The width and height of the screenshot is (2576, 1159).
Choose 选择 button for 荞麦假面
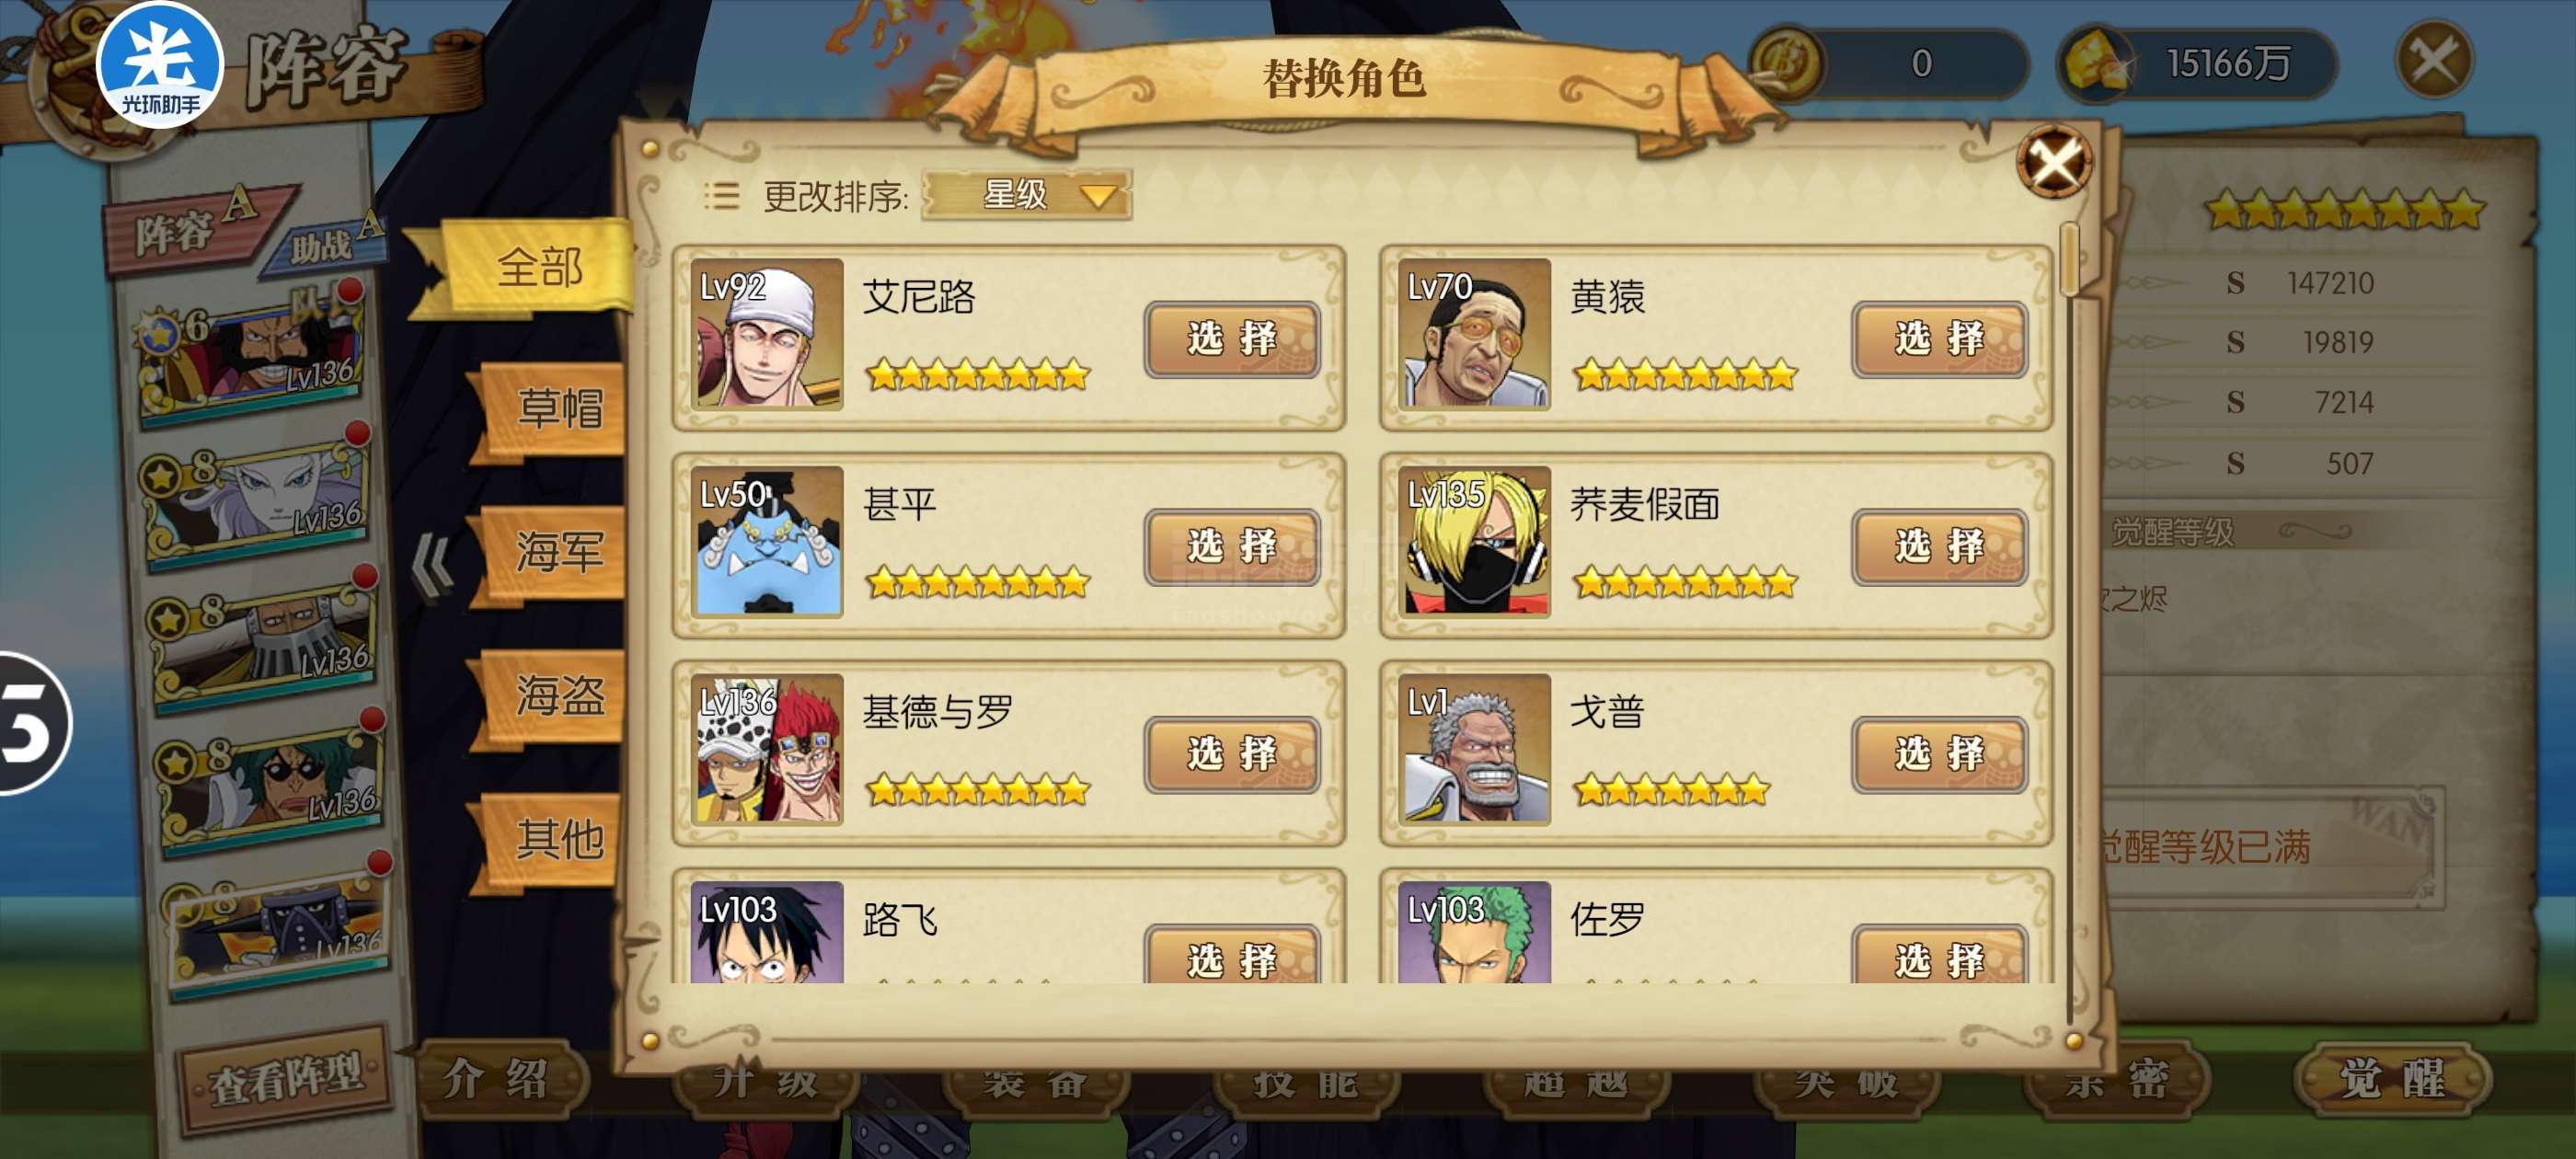coord(1939,547)
